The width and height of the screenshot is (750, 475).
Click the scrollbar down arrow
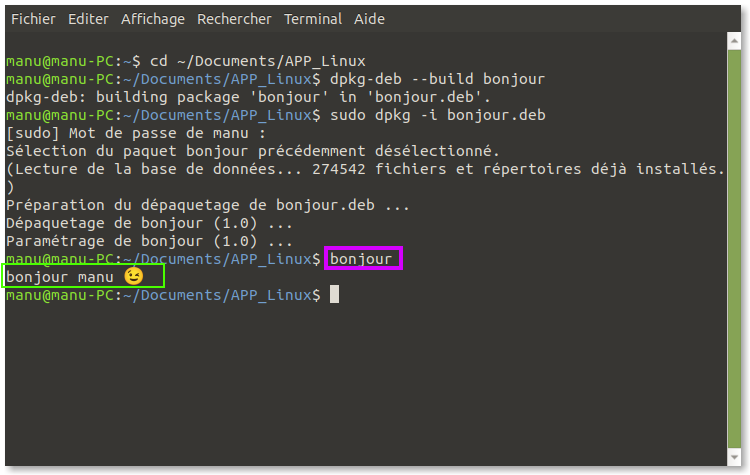734,457
